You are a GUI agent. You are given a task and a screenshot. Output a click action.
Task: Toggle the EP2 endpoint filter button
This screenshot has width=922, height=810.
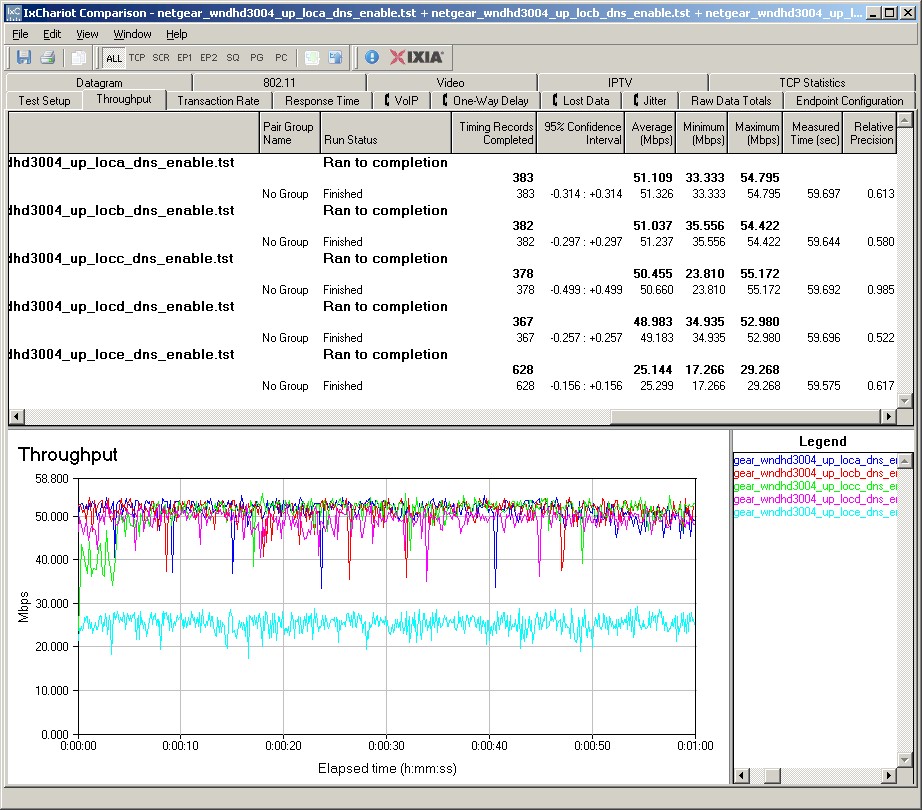(209, 58)
